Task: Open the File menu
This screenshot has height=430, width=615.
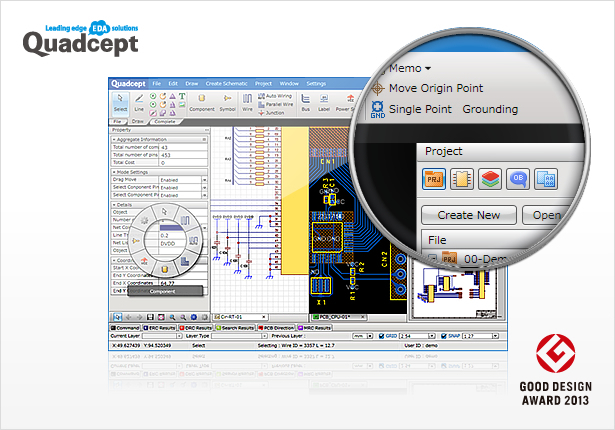Action: click(156, 84)
